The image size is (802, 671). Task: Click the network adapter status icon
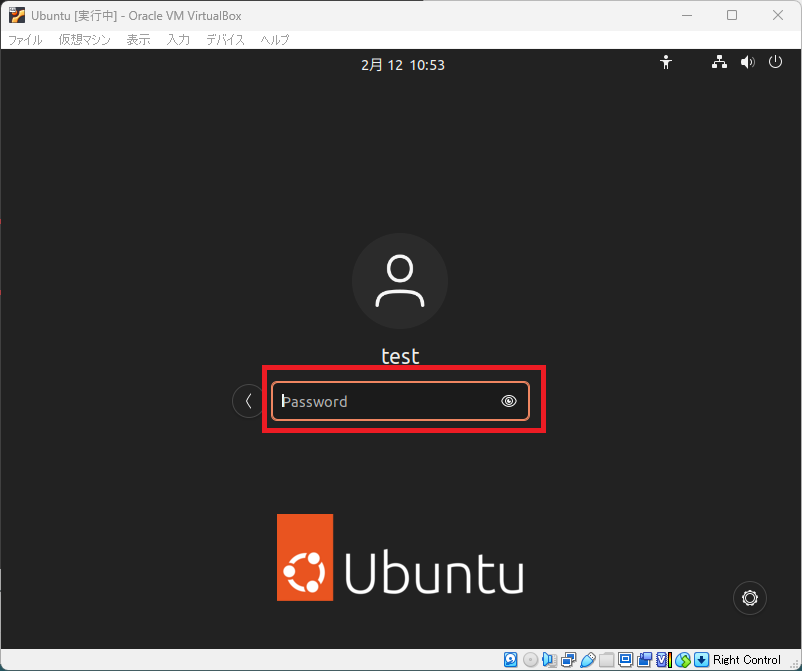[568, 659]
